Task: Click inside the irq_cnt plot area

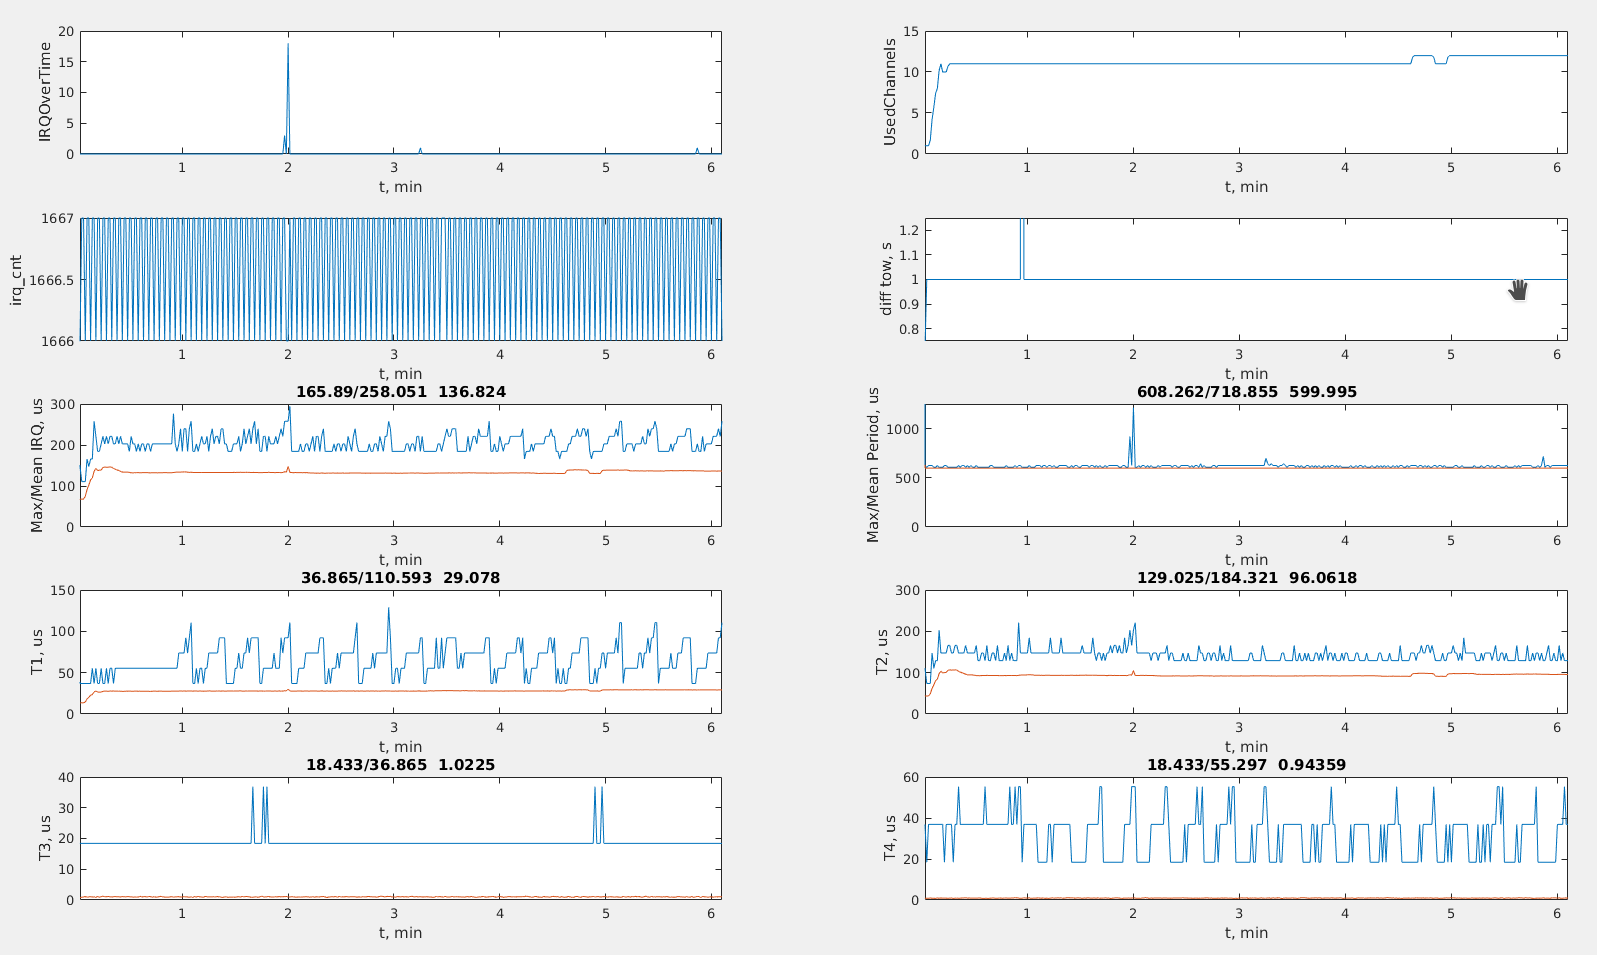Action: click(x=400, y=279)
